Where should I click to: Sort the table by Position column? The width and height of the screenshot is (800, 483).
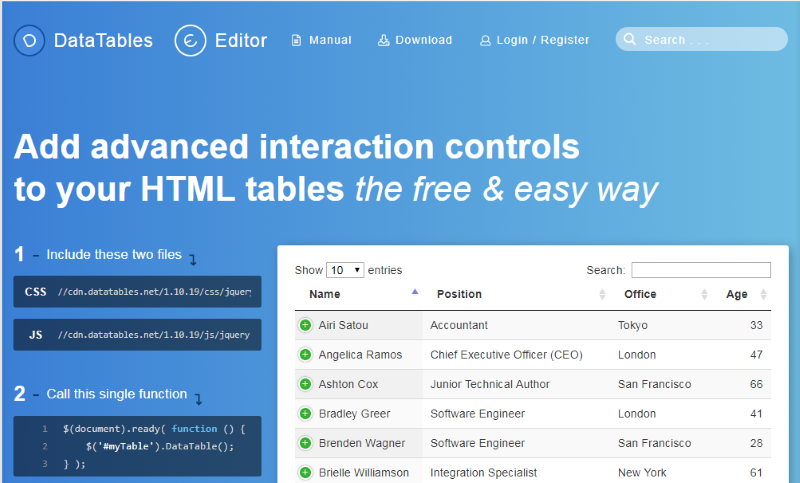tap(516, 294)
